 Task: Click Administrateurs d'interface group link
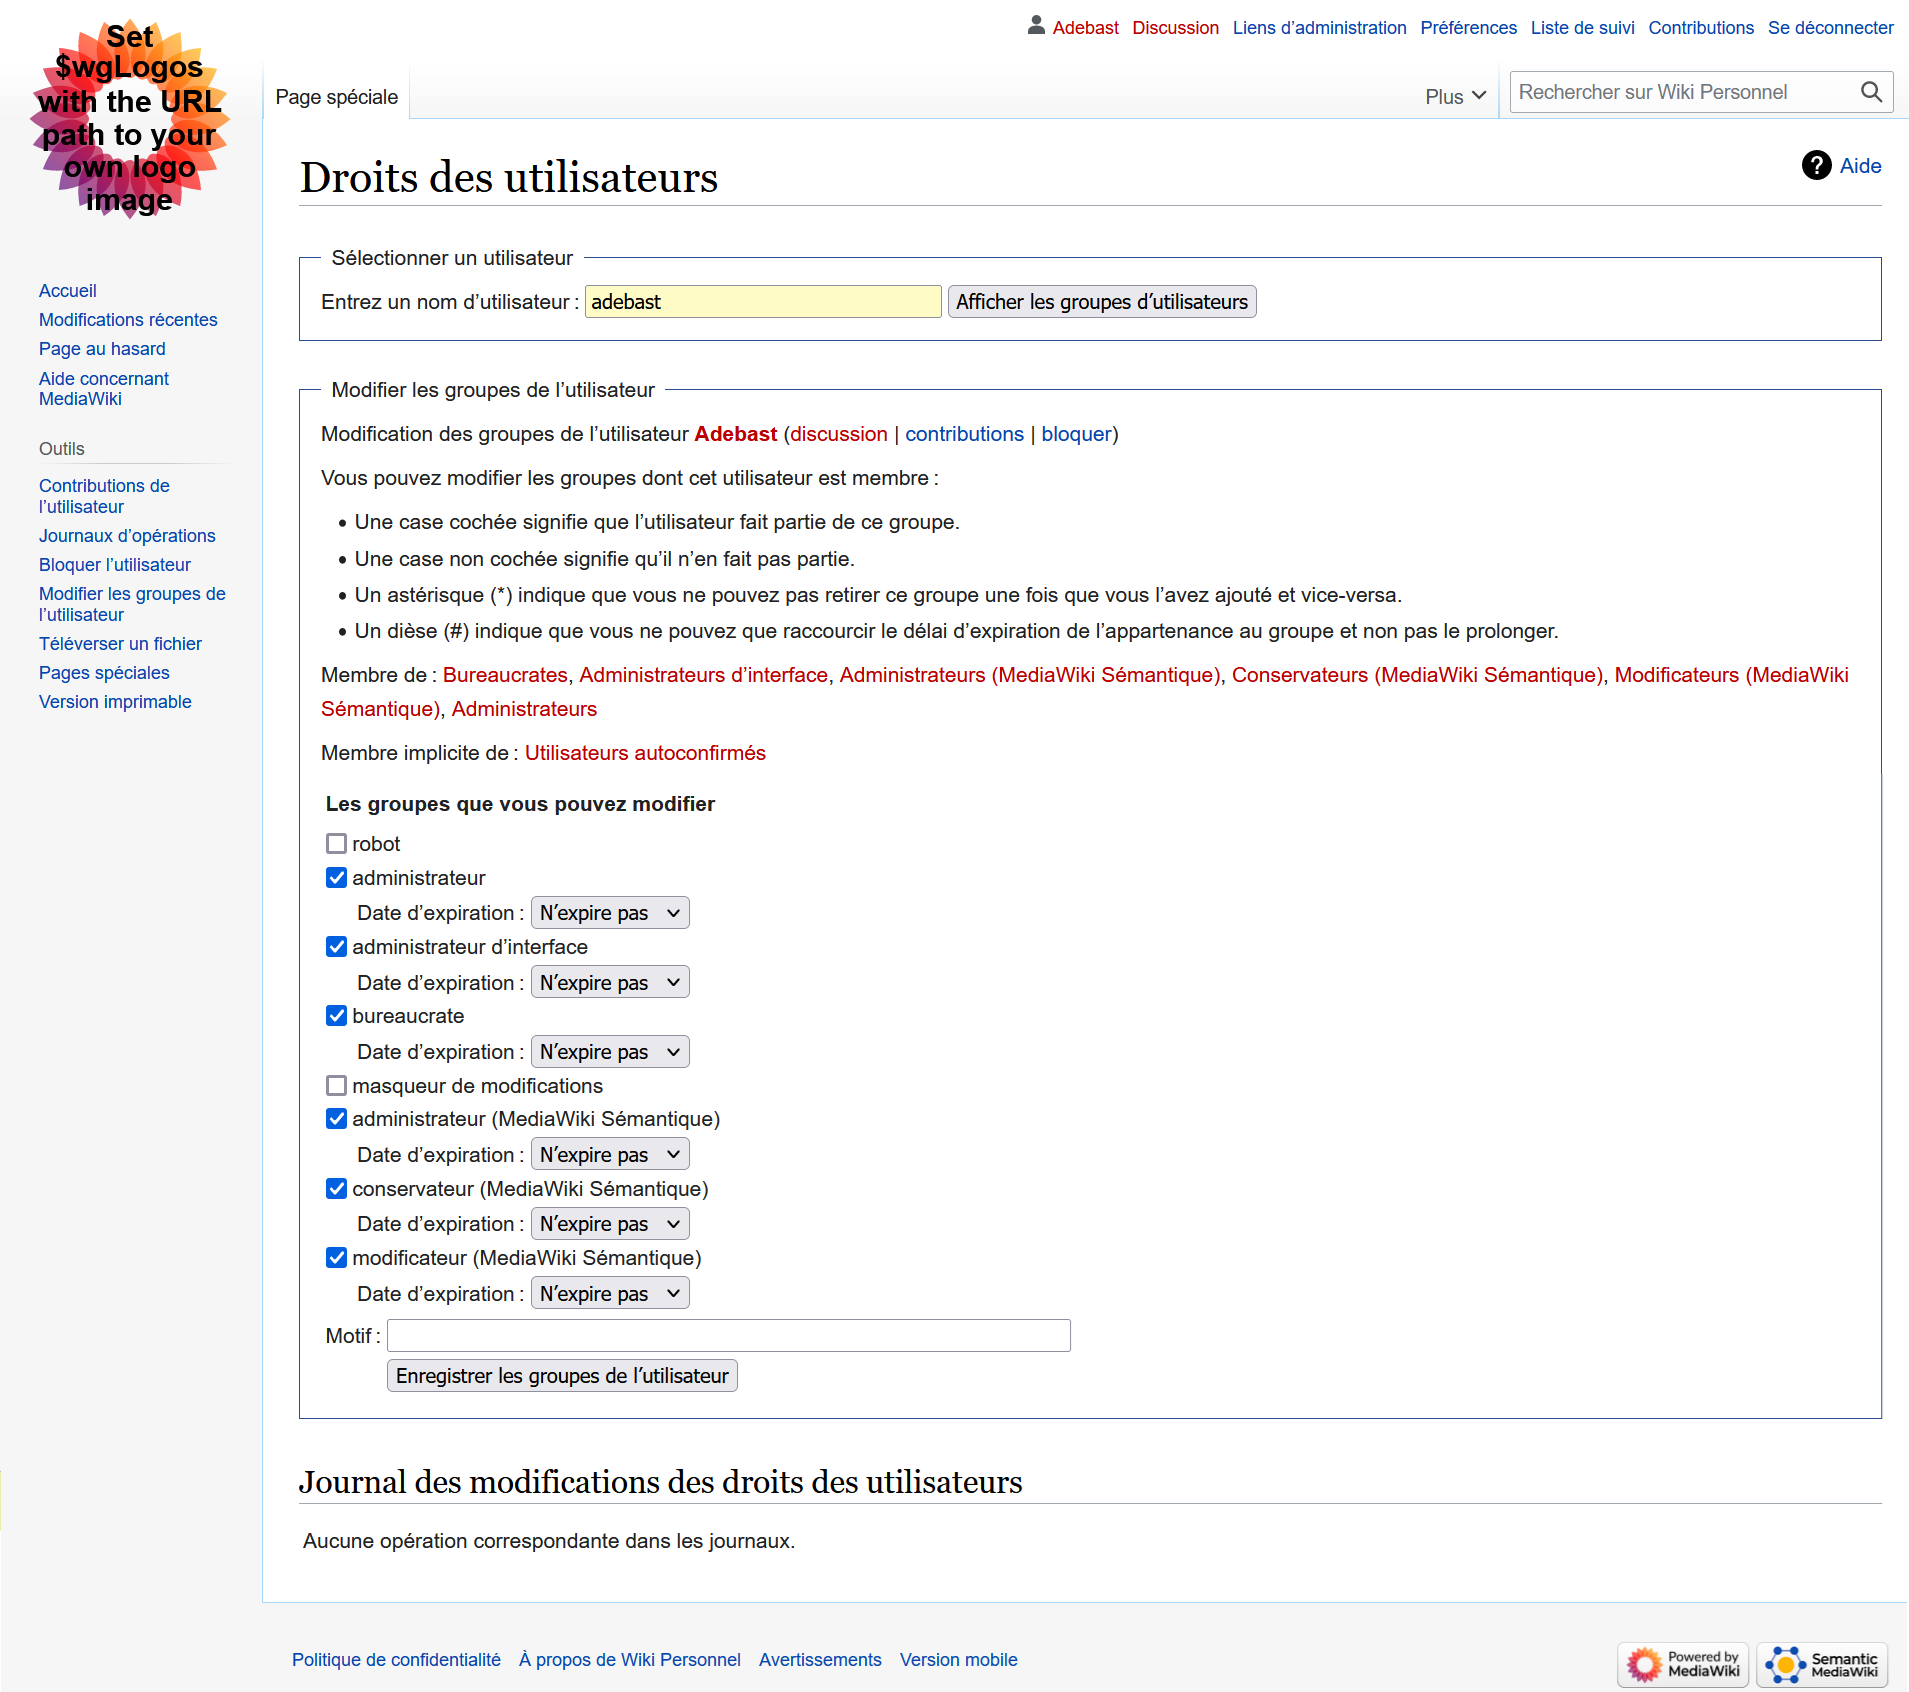coord(704,674)
